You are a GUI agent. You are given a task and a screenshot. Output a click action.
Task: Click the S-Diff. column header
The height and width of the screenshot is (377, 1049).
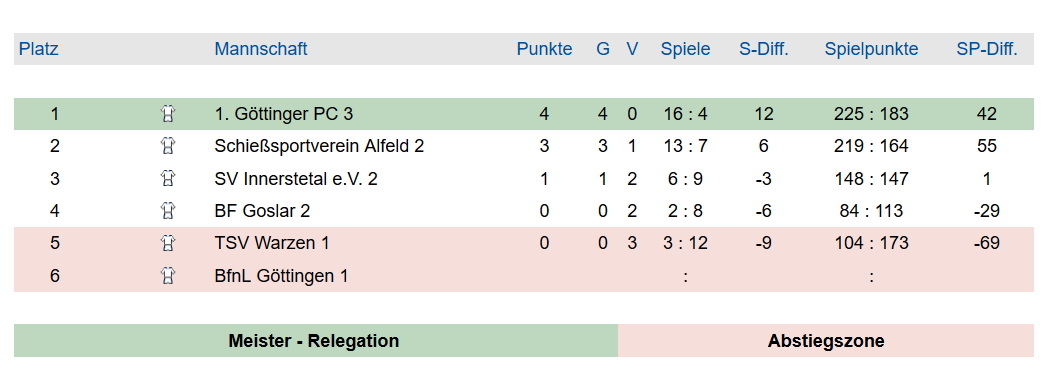click(764, 49)
